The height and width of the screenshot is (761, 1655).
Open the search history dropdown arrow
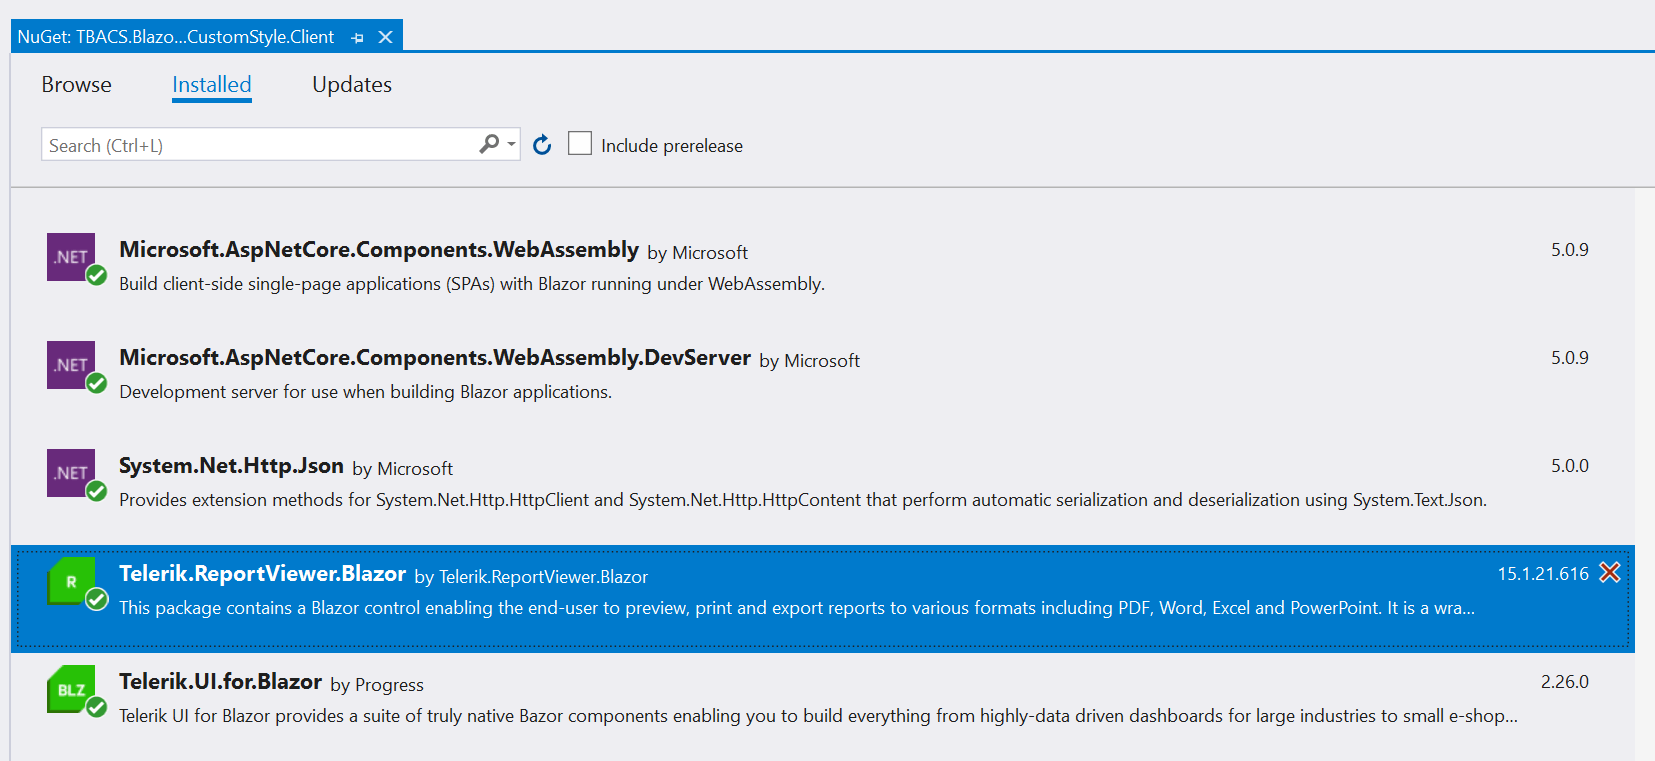pos(511,144)
